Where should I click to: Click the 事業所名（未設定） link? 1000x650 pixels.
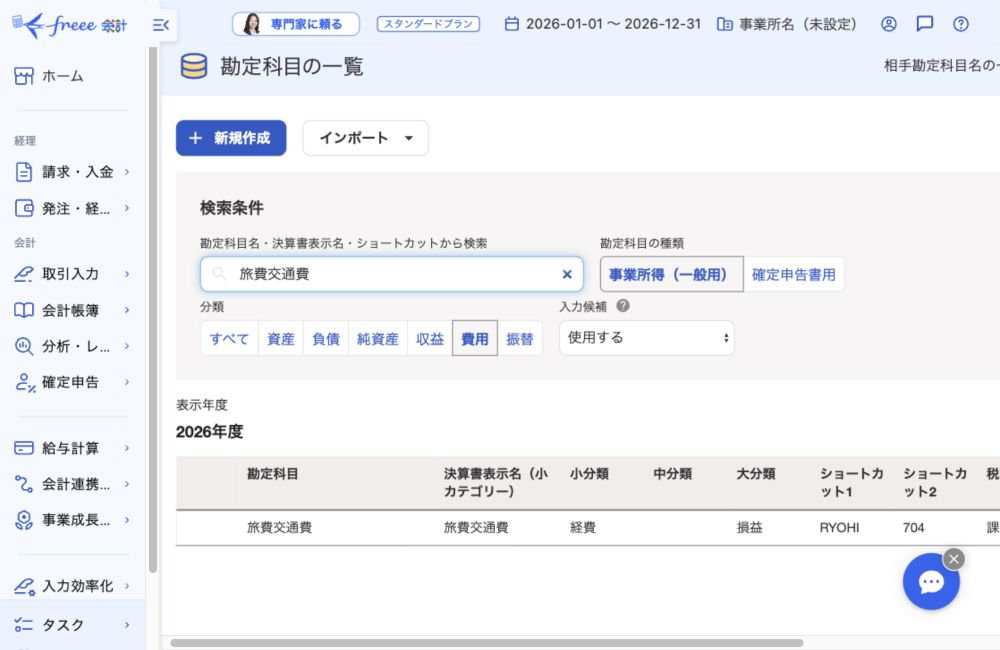(798, 24)
